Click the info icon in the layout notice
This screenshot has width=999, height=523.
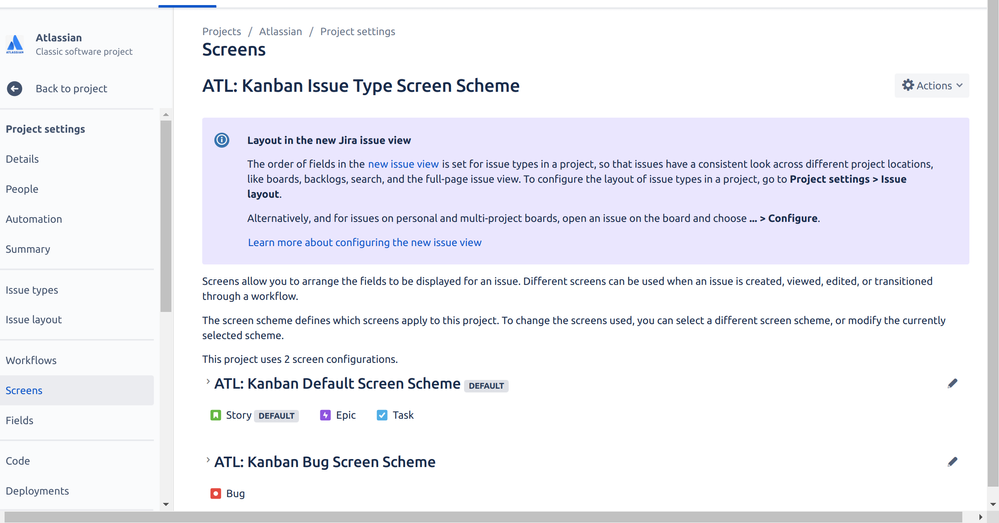click(222, 140)
